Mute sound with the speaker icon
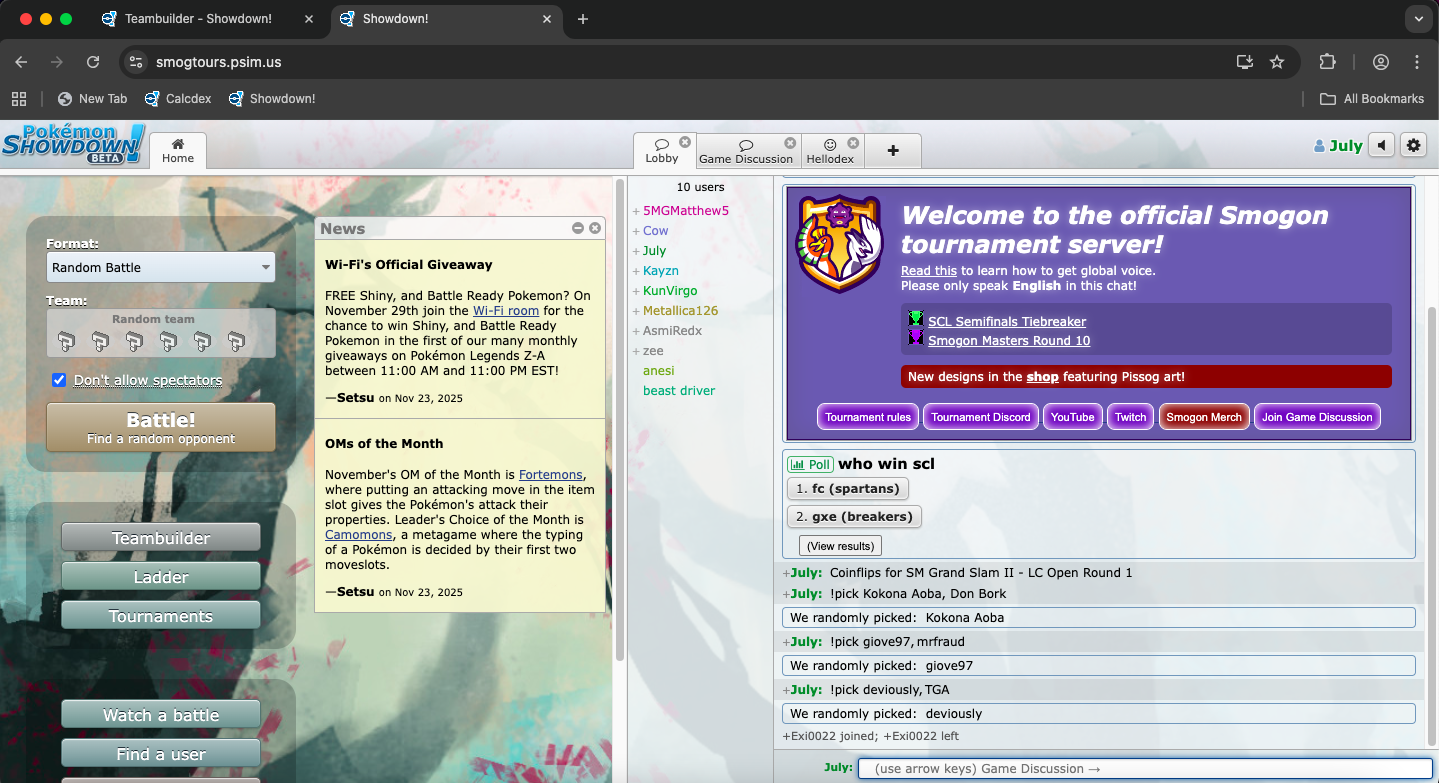This screenshot has height=783, width=1439. [x=1381, y=146]
